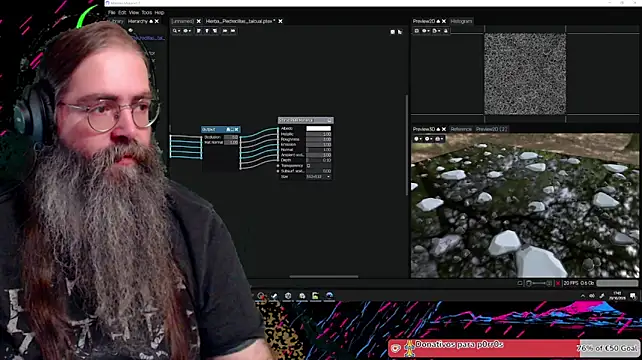The image size is (642, 360).
Task: Click the last arrow icon in graph toolbar
Action: [x=233, y=31]
